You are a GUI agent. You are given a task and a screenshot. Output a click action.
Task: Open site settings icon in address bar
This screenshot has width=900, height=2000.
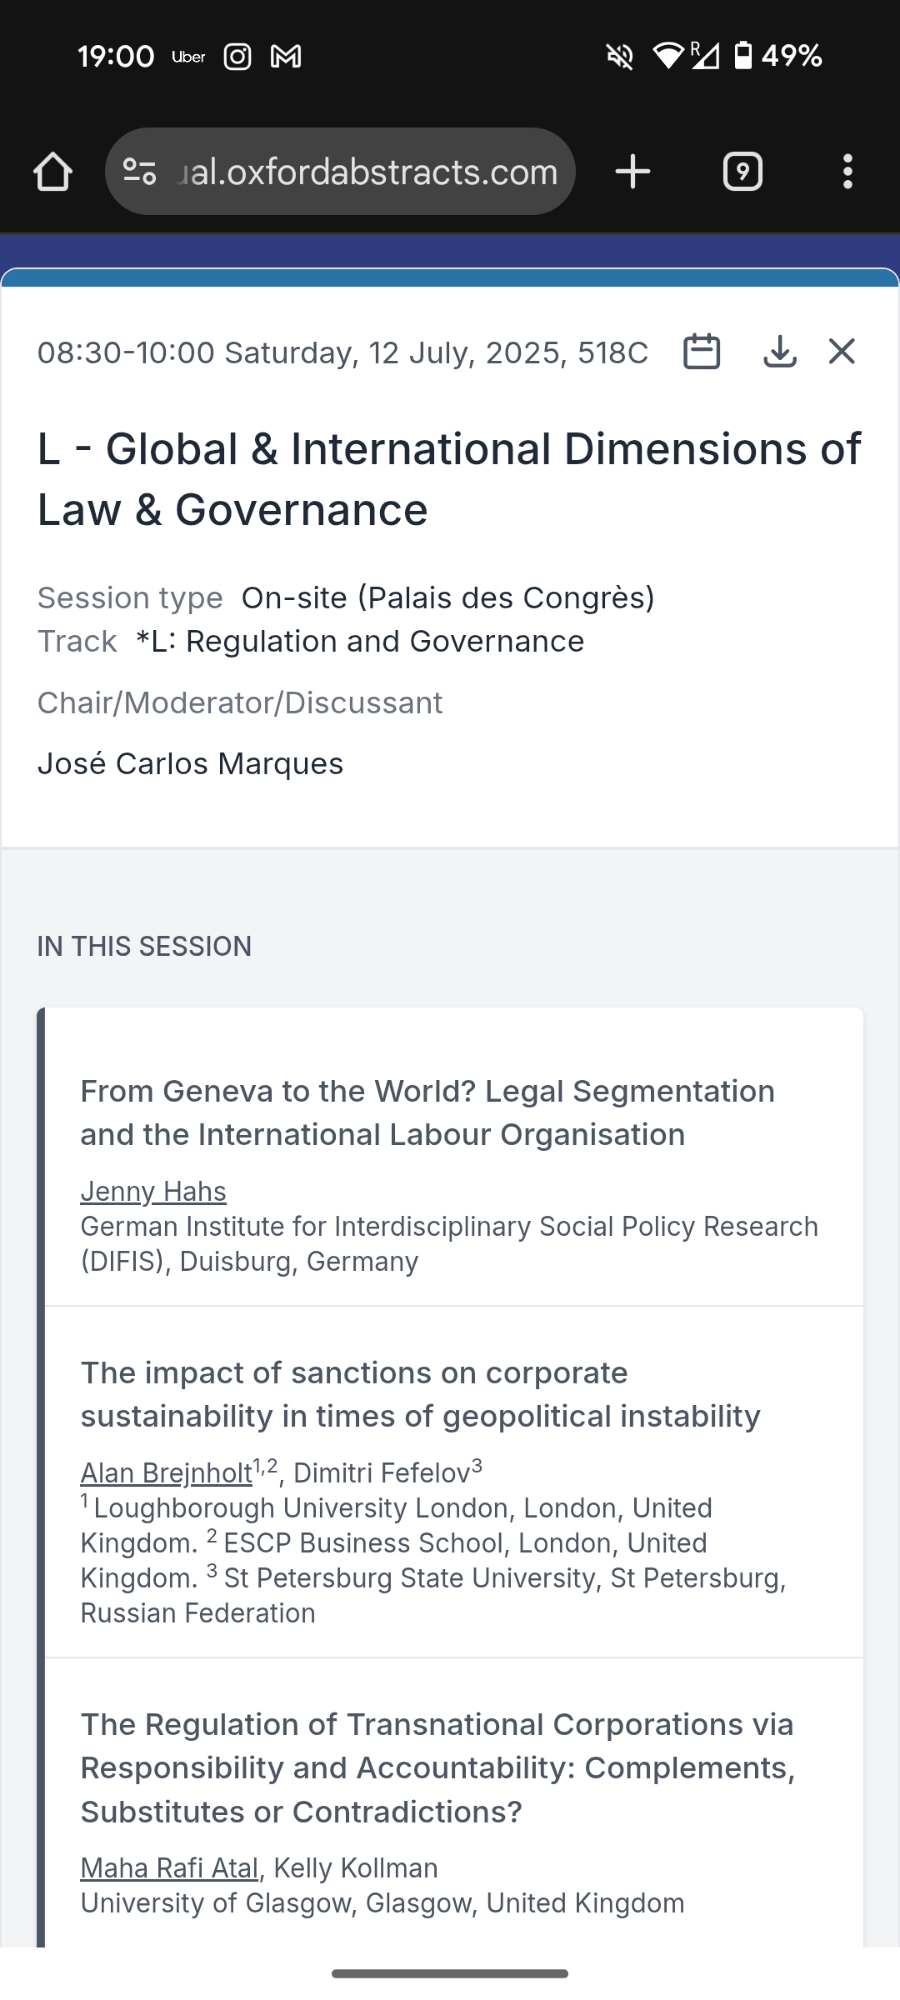pyautogui.click(x=140, y=172)
